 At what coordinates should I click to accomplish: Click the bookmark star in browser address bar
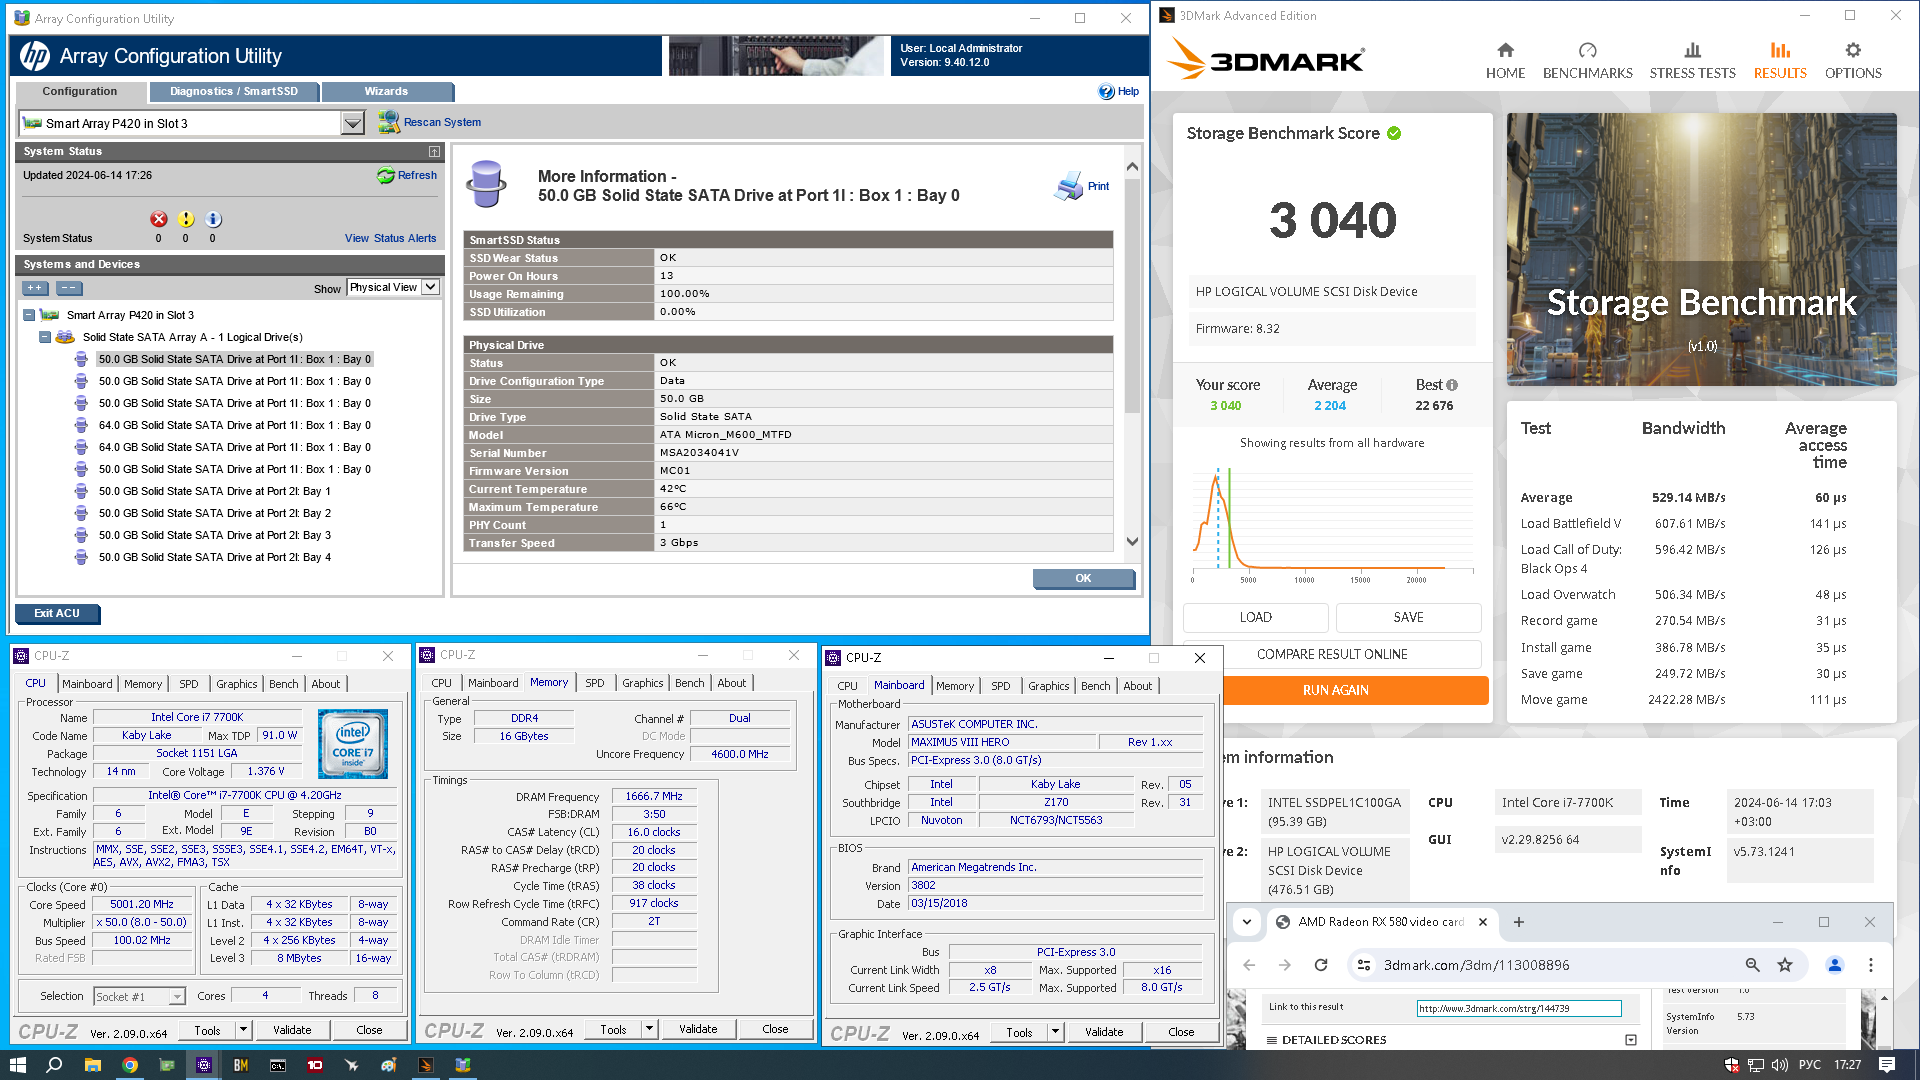[x=1785, y=965]
